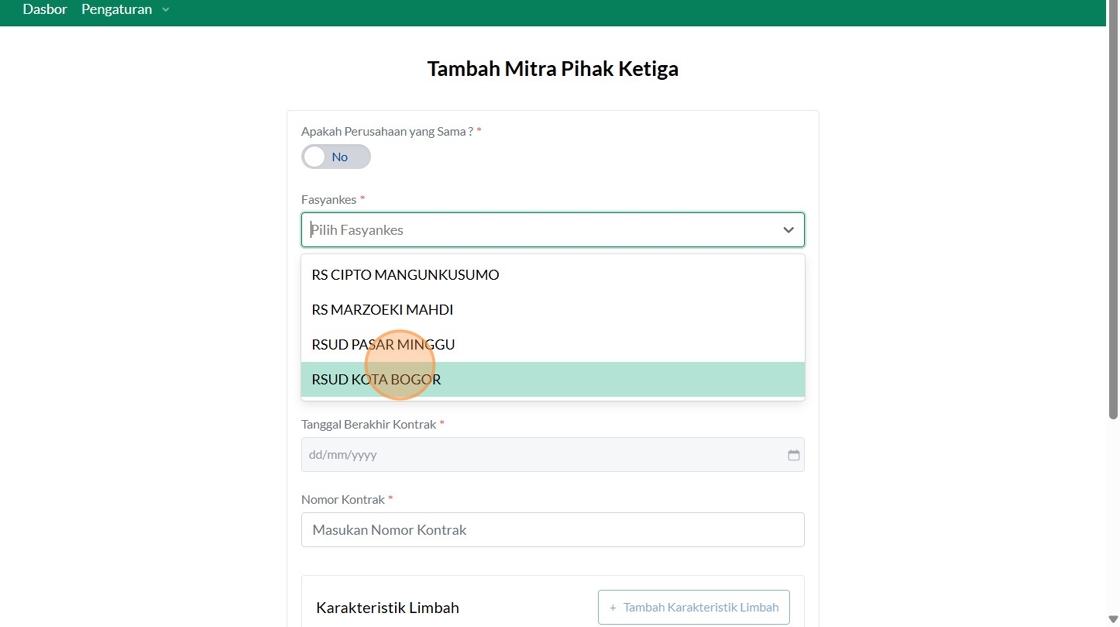The image size is (1120, 627).
Task: Open the Pengaturan menu
Action: pos(117,10)
